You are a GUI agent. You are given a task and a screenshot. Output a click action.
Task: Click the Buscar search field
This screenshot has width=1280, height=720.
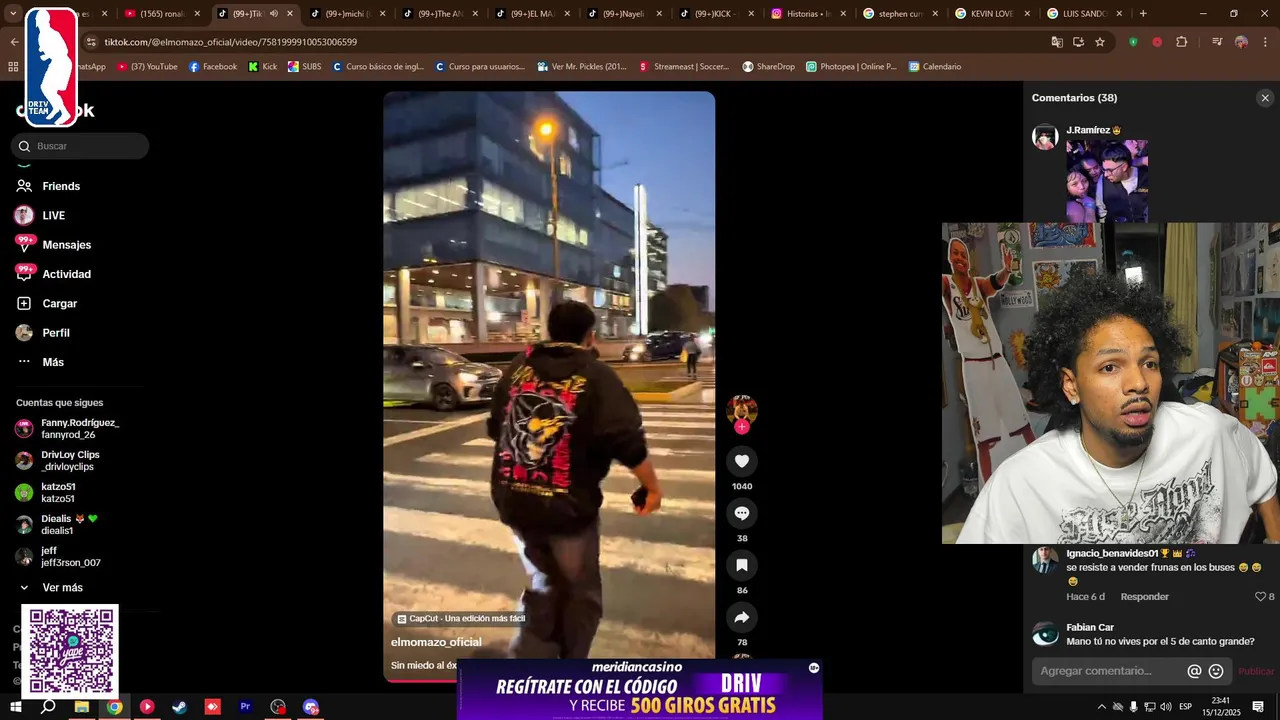pyautogui.click(x=80, y=146)
